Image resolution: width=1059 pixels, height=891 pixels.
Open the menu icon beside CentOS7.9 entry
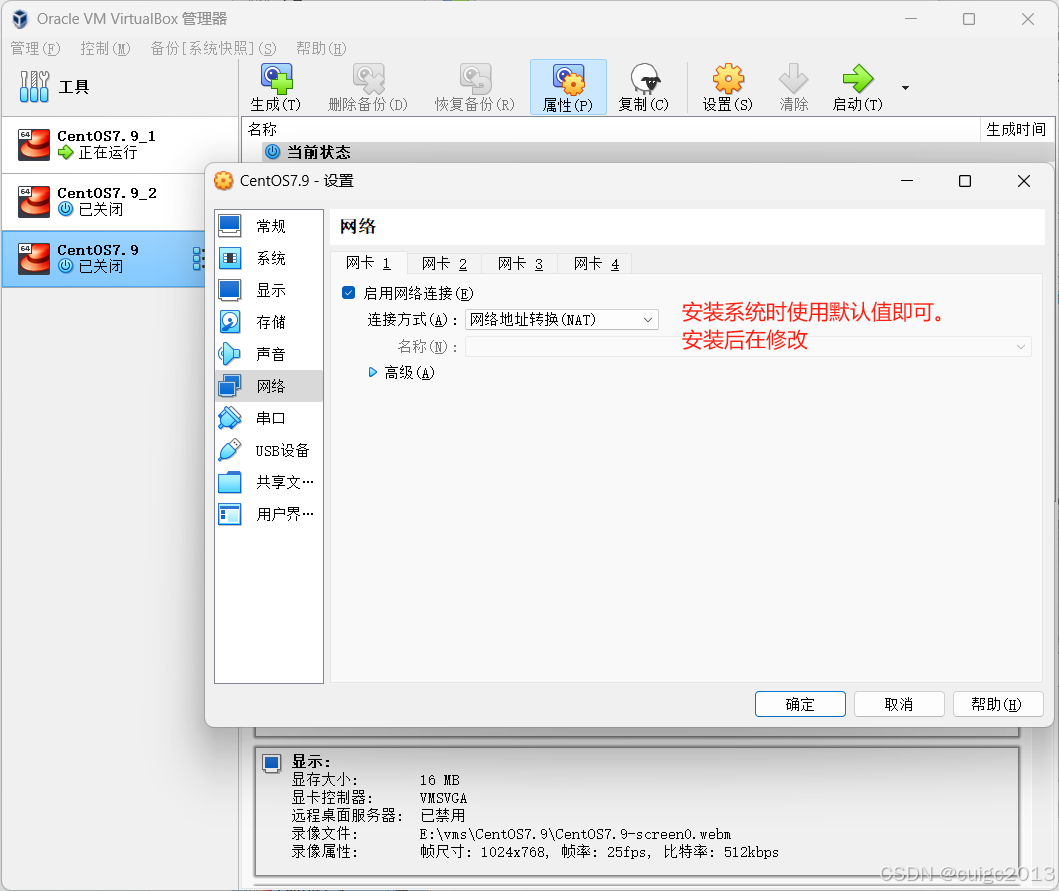click(198, 259)
